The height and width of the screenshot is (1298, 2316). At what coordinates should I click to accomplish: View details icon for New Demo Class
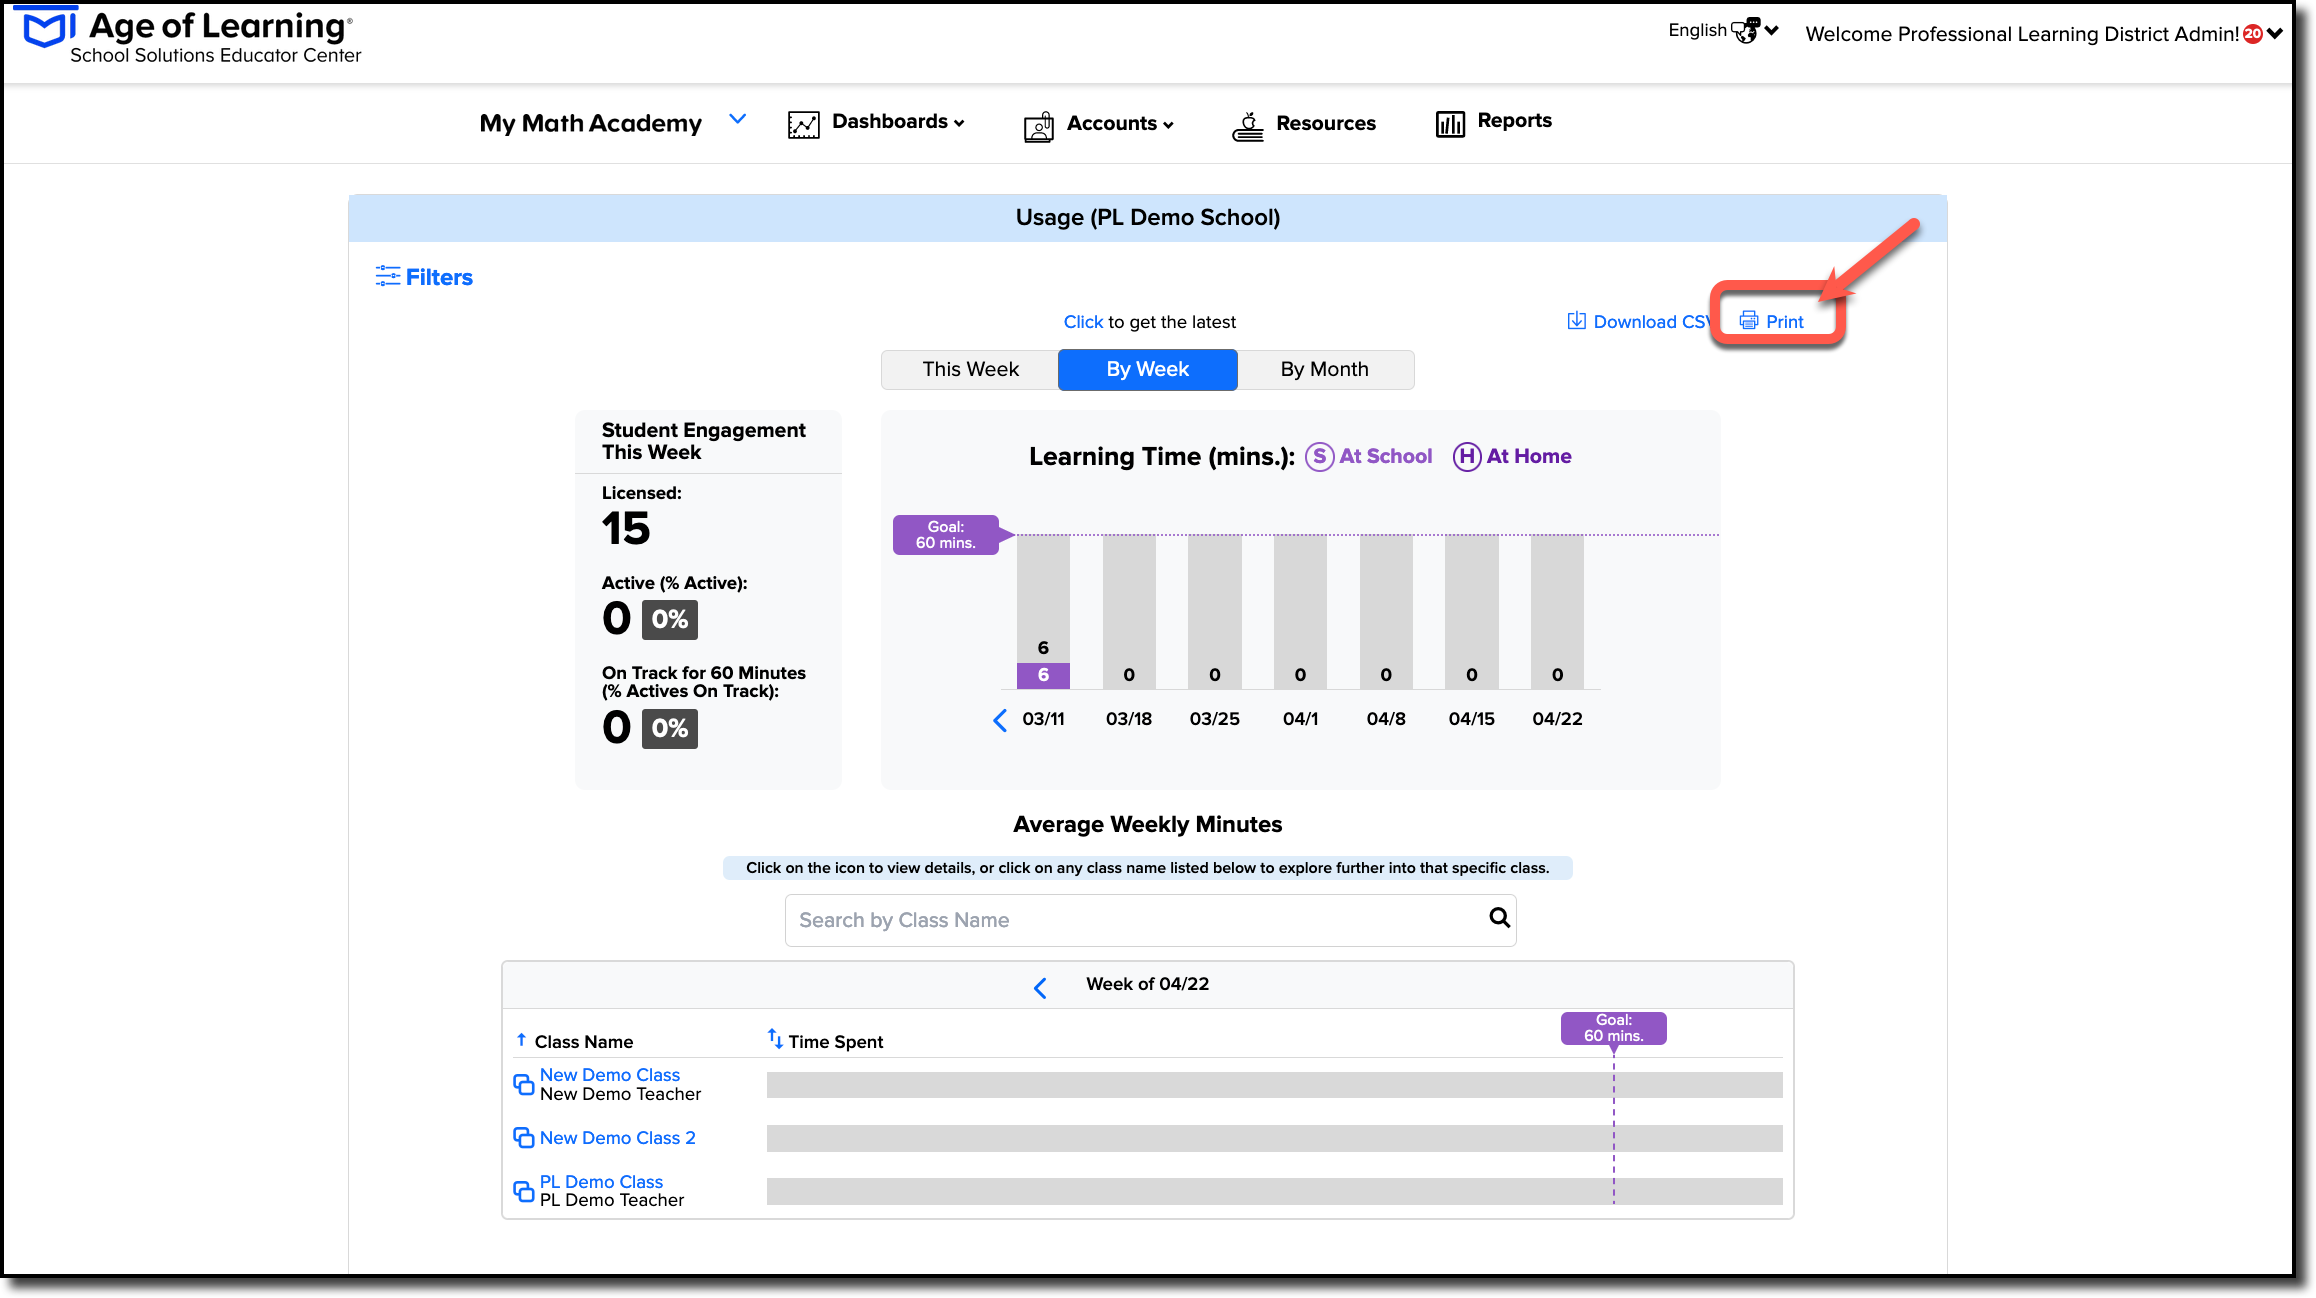click(523, 1084)
